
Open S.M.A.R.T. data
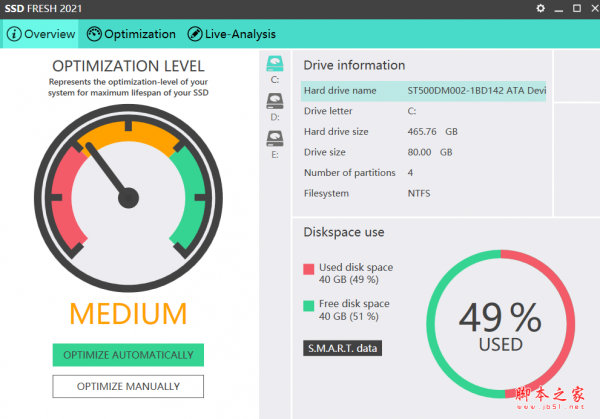click(342, 348)
